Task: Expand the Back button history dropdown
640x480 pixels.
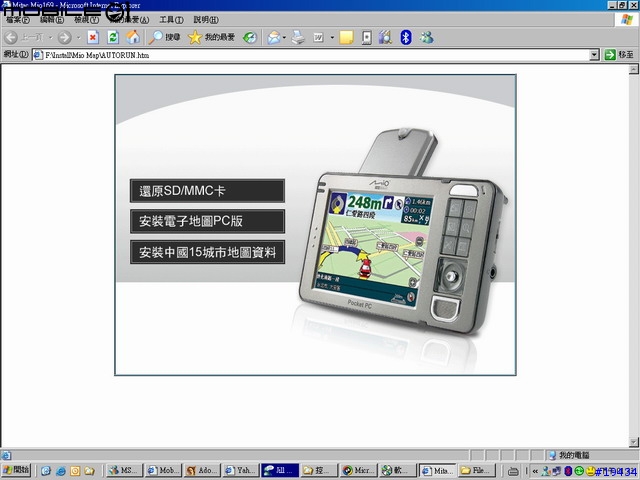Action: click(x=51, y=38)
